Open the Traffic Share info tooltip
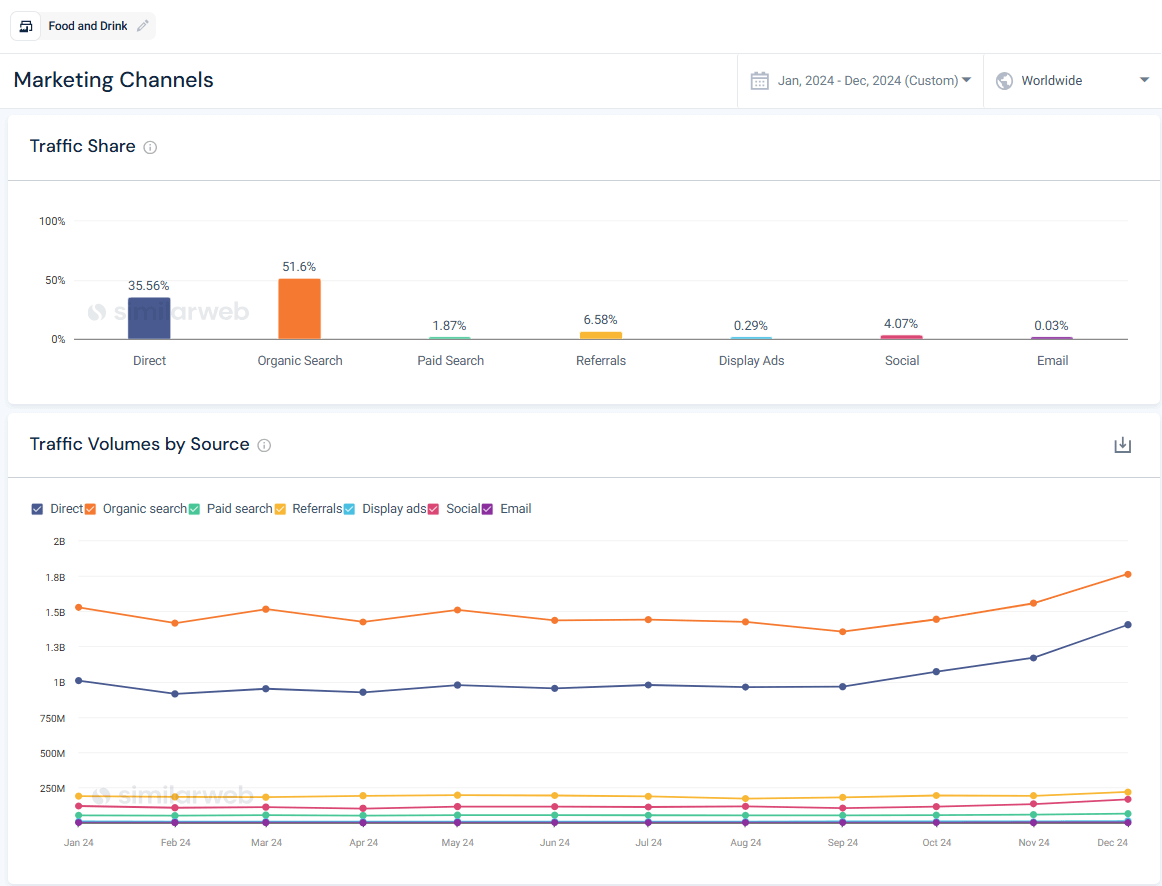The height and width of the screenshot is (886, 1162). pos(150,147)
